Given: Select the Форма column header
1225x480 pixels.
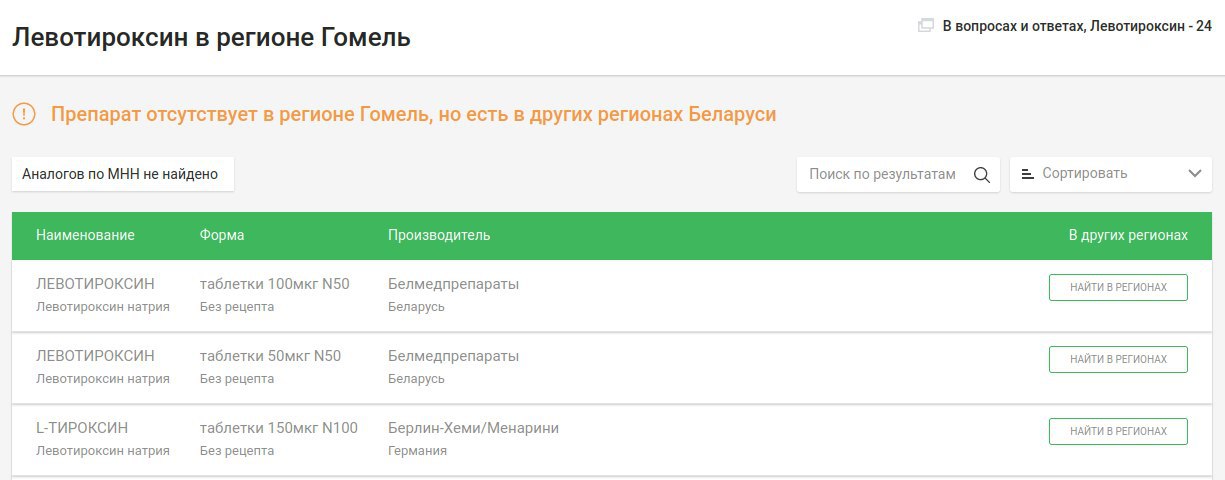Looking at the screenshot, I should tap(222, 235).
